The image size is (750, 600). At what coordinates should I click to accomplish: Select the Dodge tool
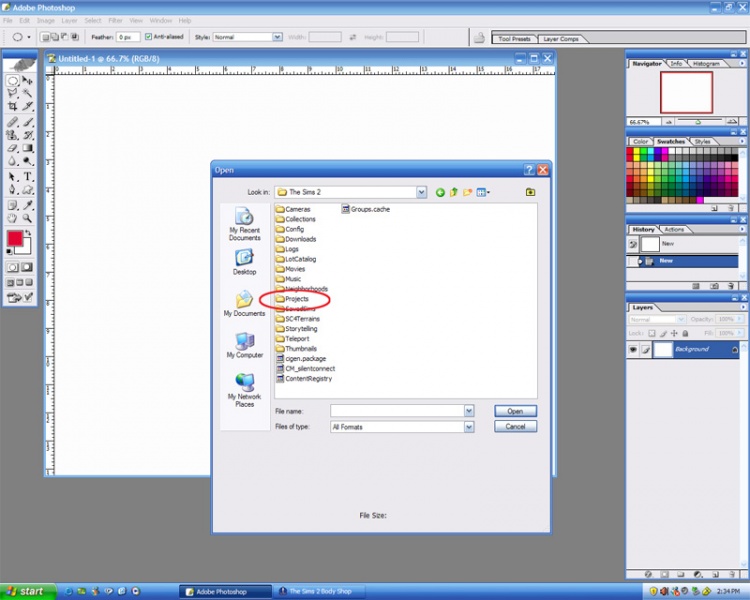click(x=27, y=161)
